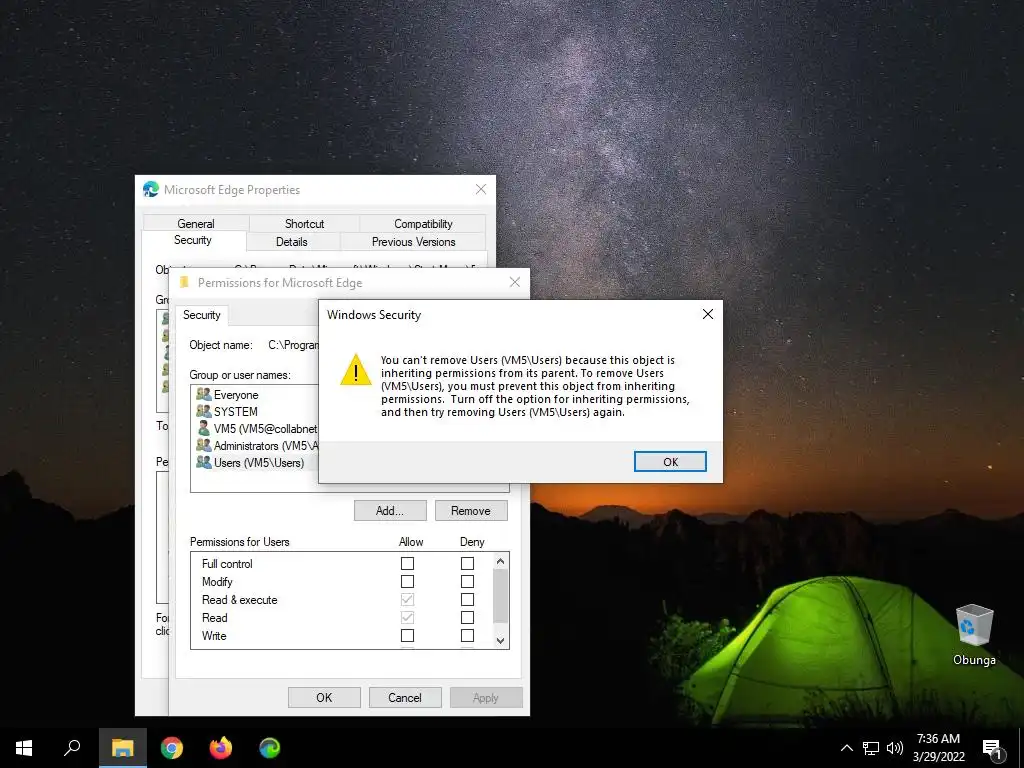Check Allow for Full control
The height and width of the screenshot is (768, 1024).
[408, 563]
